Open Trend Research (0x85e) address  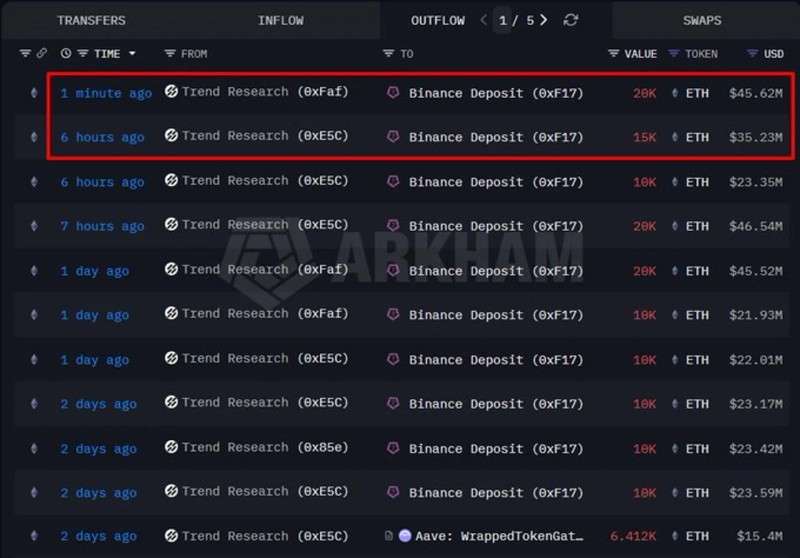click(265, 448)
